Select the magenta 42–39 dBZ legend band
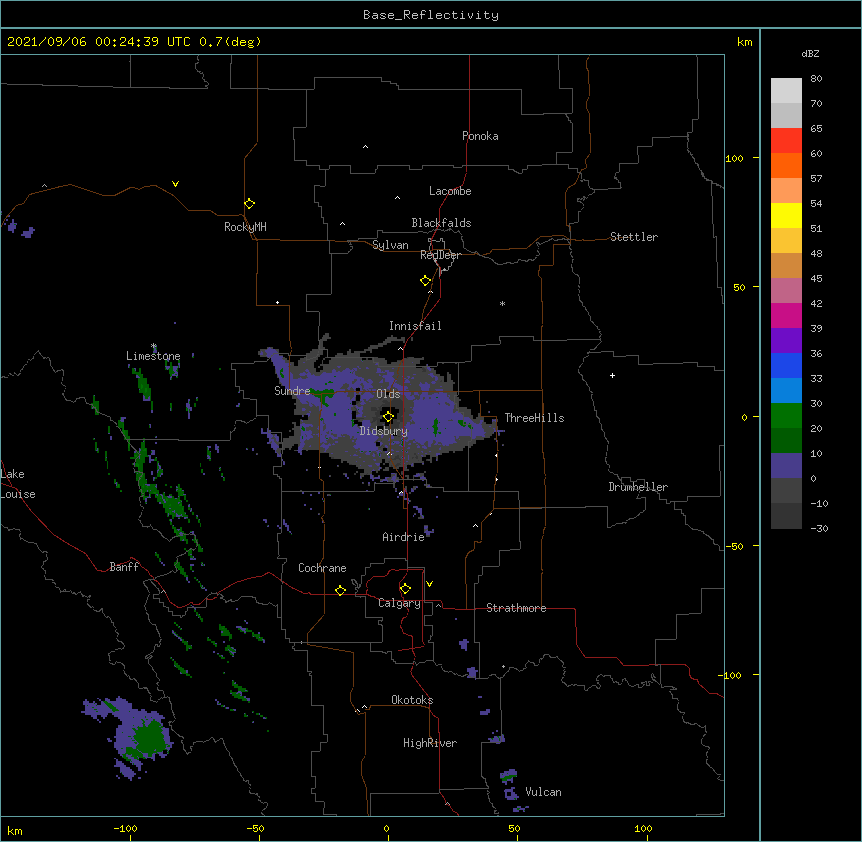The height and width of the screenshot is (842, 862). [786, 315]
